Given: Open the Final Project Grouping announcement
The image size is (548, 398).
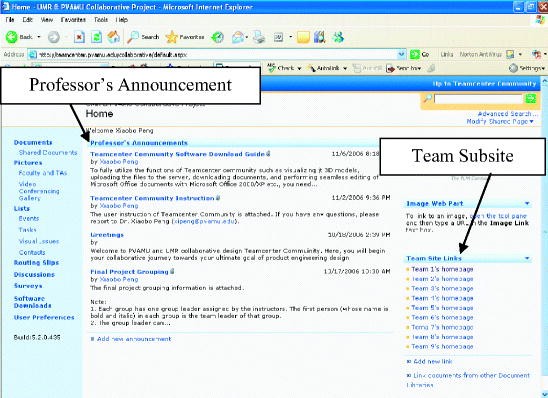Looking at the screenshot, I should click(x=129, y=272).
